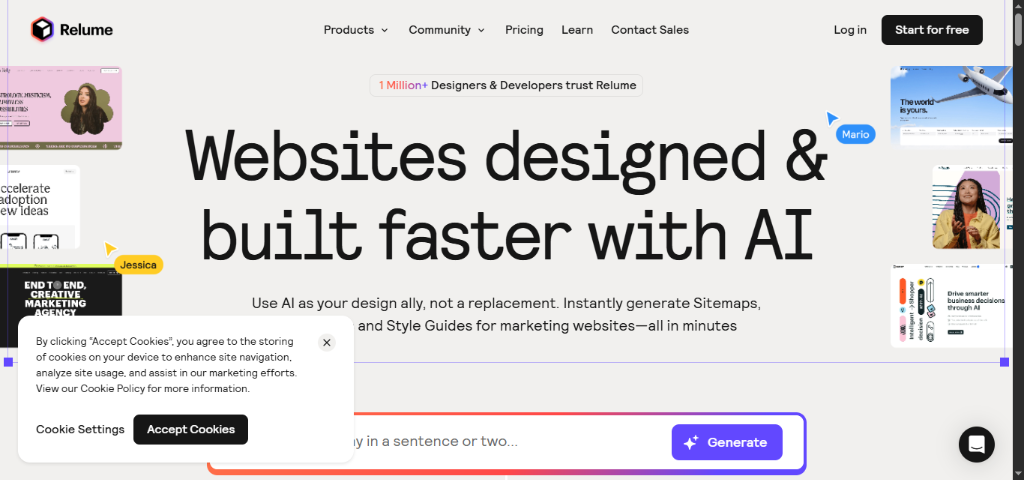Open the 'Accelerate adoption' website thumbnail
1024x480 pixels.
[x=40, y=206]
